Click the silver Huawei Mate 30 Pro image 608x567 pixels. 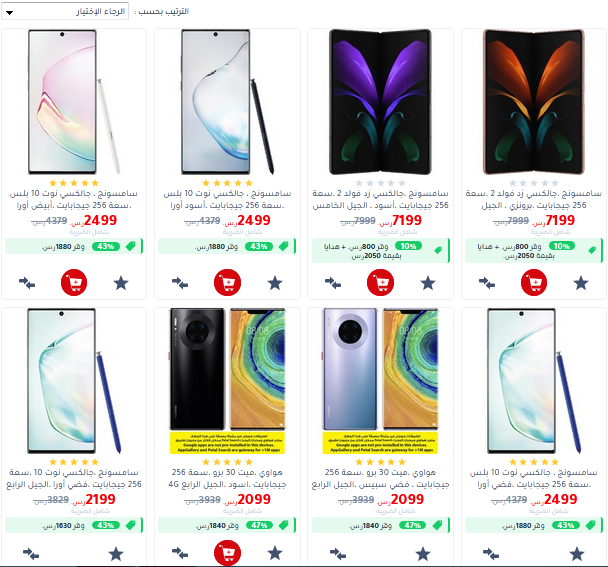click(380, 381)
